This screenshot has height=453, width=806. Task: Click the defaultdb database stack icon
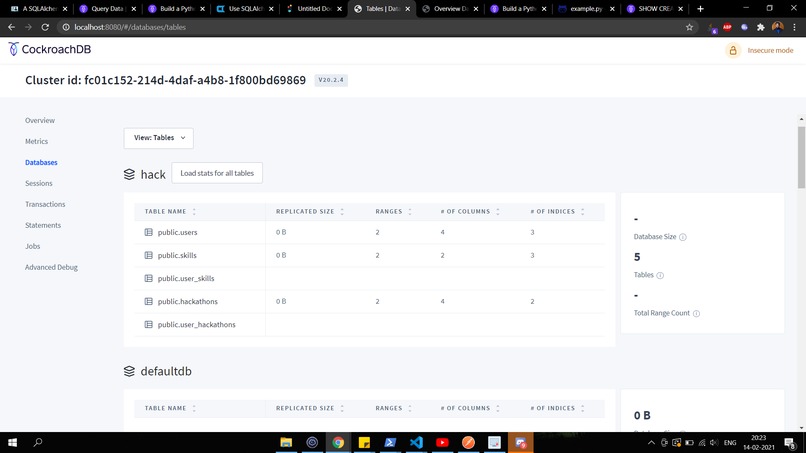[x=129, y=371]
